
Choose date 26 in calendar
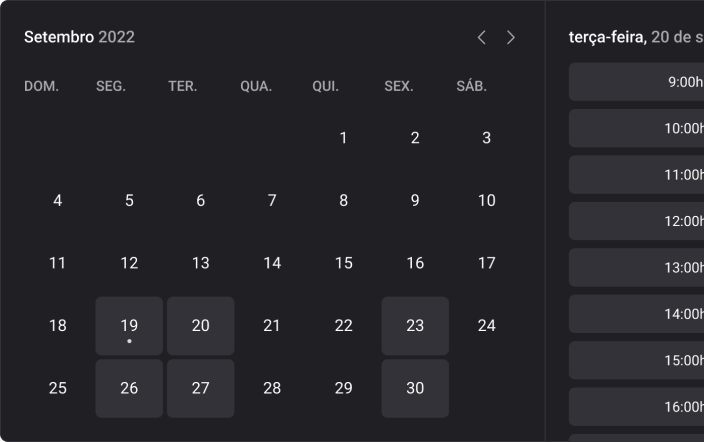coord(129,388)
